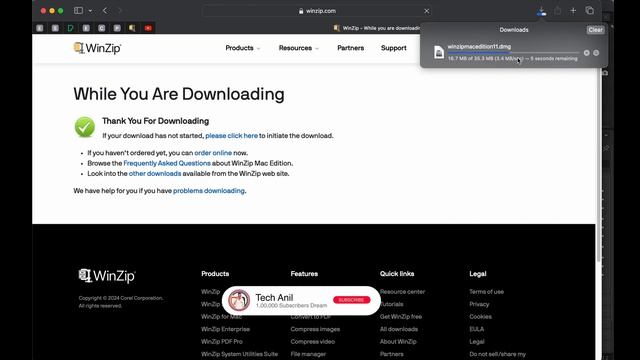Click the download progress bar

(513, 53)
